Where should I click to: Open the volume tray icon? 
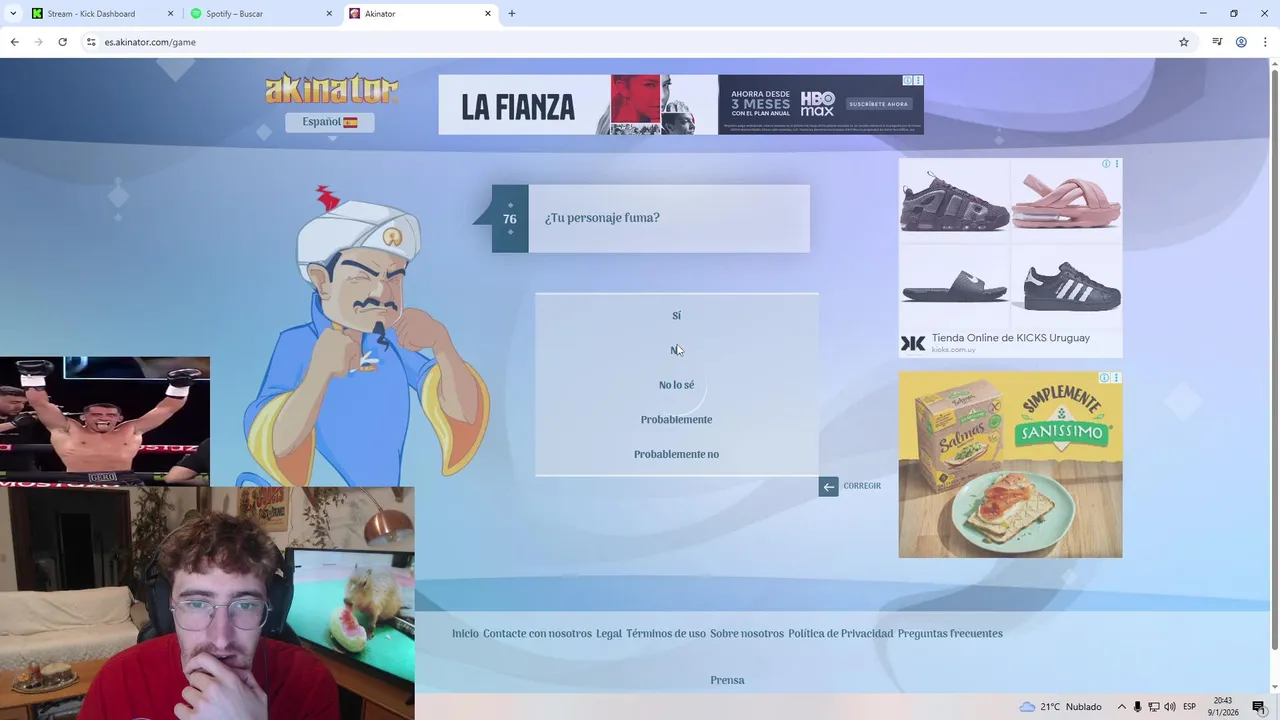(x=1170, y=707)
